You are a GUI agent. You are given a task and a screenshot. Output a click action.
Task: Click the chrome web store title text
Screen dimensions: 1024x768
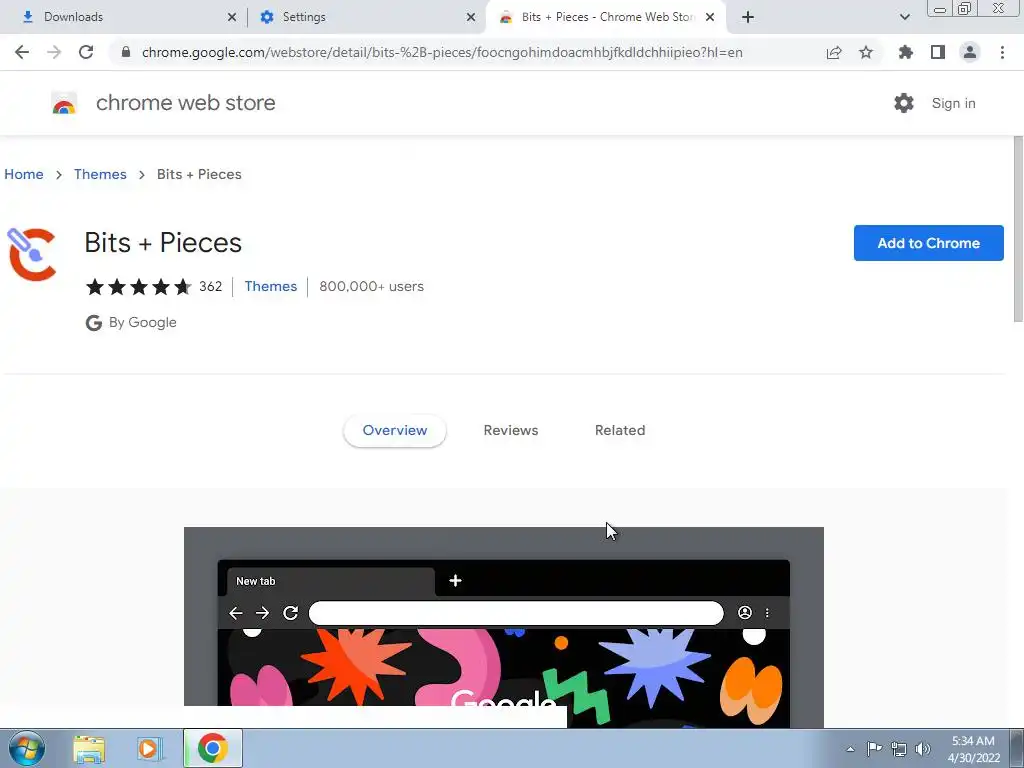click(185, 103)
